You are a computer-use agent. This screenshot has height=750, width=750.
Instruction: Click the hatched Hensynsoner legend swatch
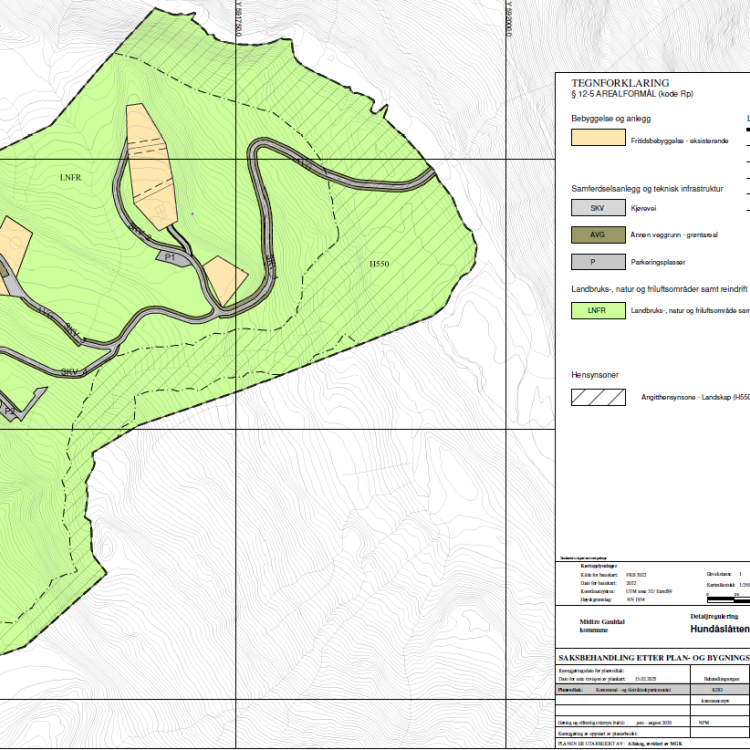598,397
